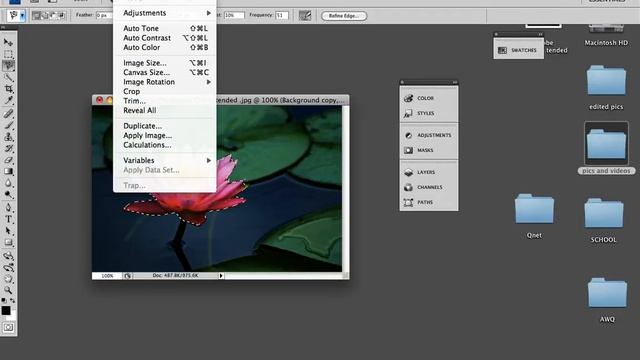This screenshot has width=640, height=360.
Task: Select the Type tool
Action: [8, 219]
